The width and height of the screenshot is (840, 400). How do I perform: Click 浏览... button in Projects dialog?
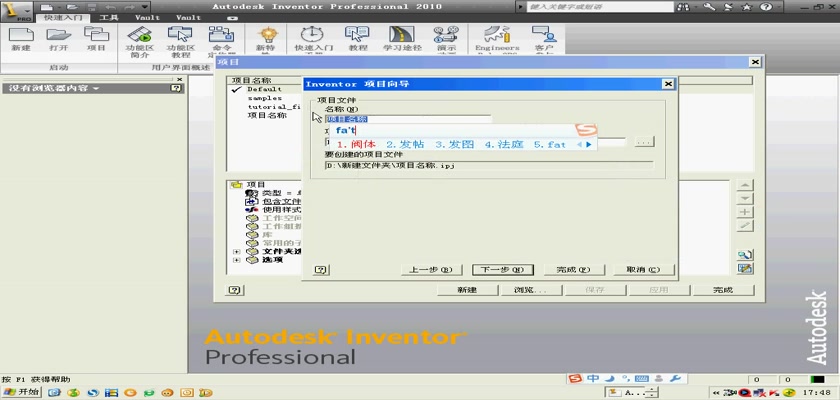[x=530, y=290]
